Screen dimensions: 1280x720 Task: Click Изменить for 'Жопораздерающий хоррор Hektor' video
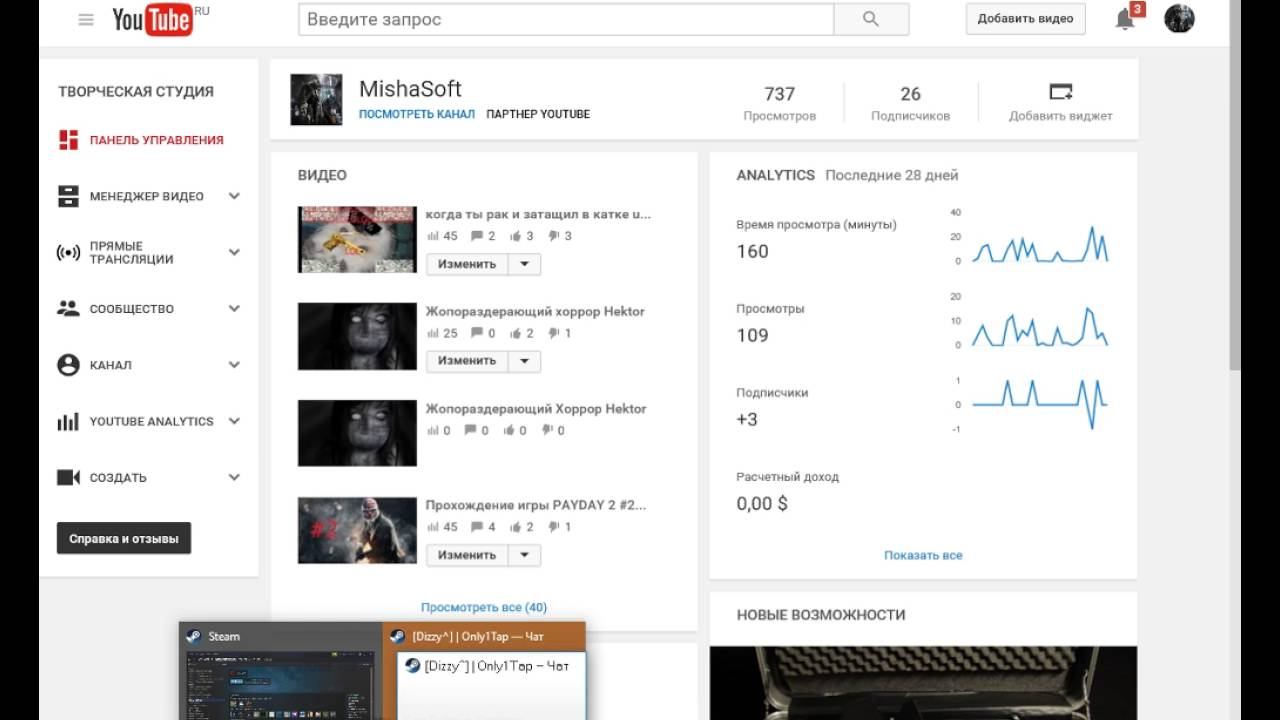(467, 361)
